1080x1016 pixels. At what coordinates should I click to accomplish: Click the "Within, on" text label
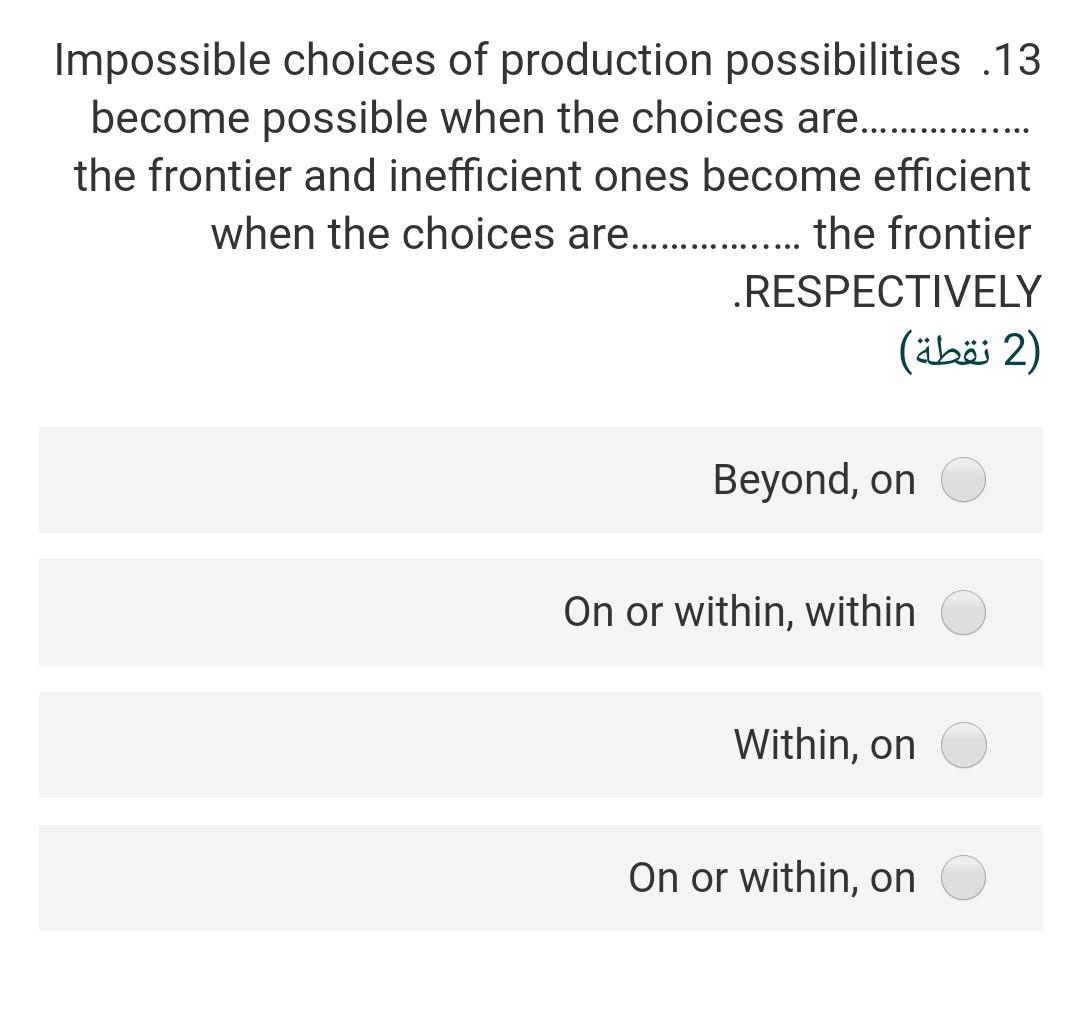(824, 745)
